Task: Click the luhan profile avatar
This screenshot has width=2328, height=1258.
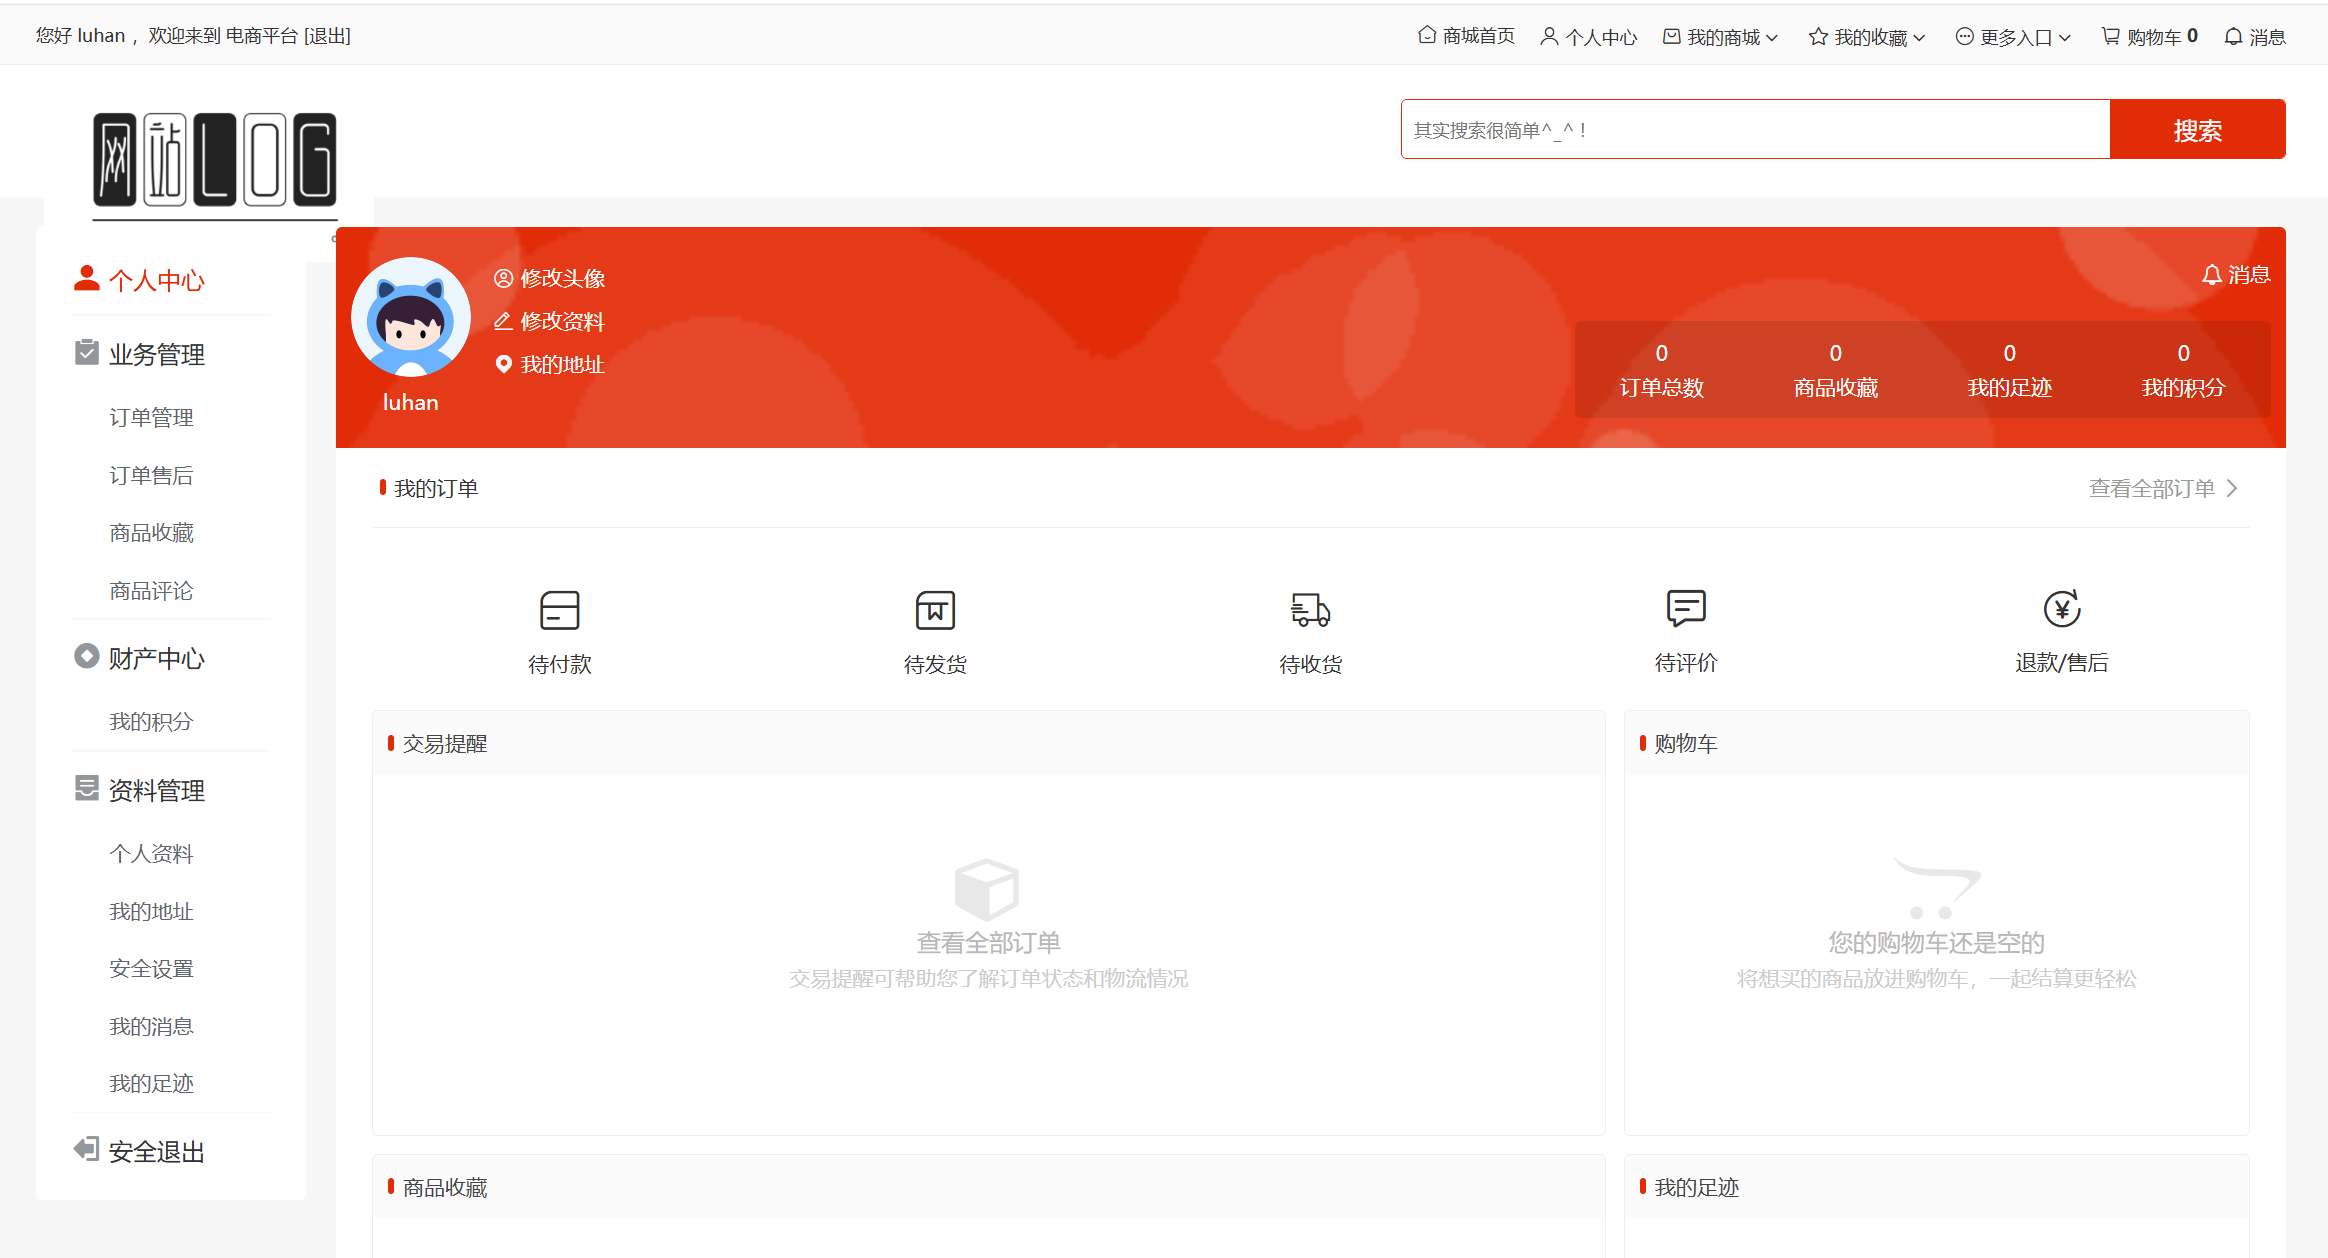Action: (411, 317)
